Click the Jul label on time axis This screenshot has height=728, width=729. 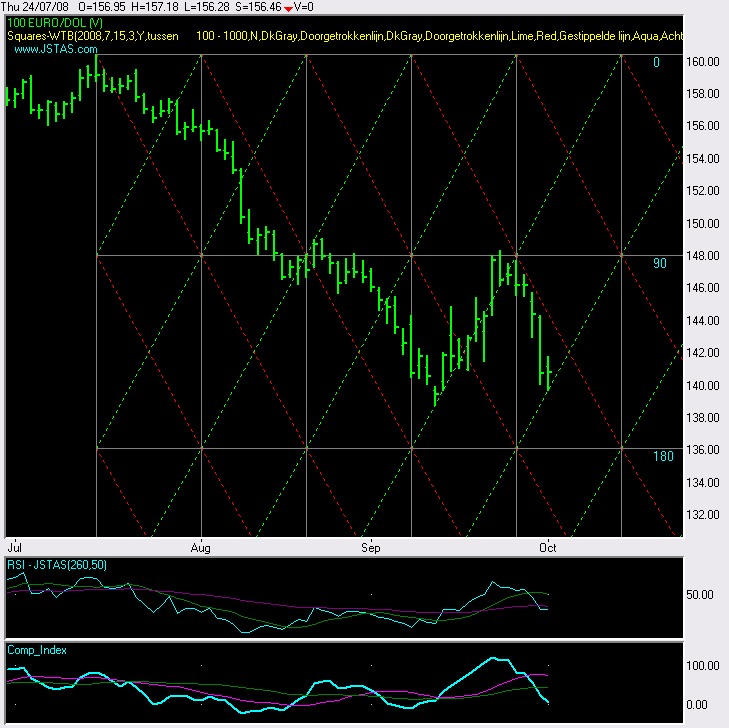(x=15, y=548)
